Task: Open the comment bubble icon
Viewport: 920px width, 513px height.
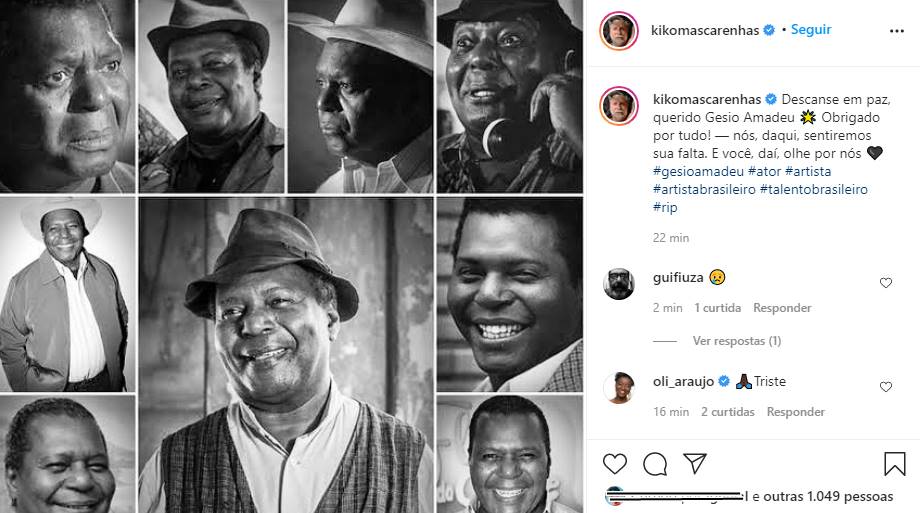Action: [x=655, y=464]
